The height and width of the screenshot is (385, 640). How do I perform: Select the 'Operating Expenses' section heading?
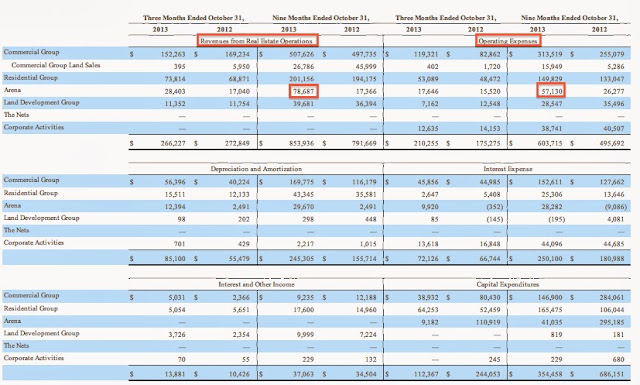tap(508, 41)
